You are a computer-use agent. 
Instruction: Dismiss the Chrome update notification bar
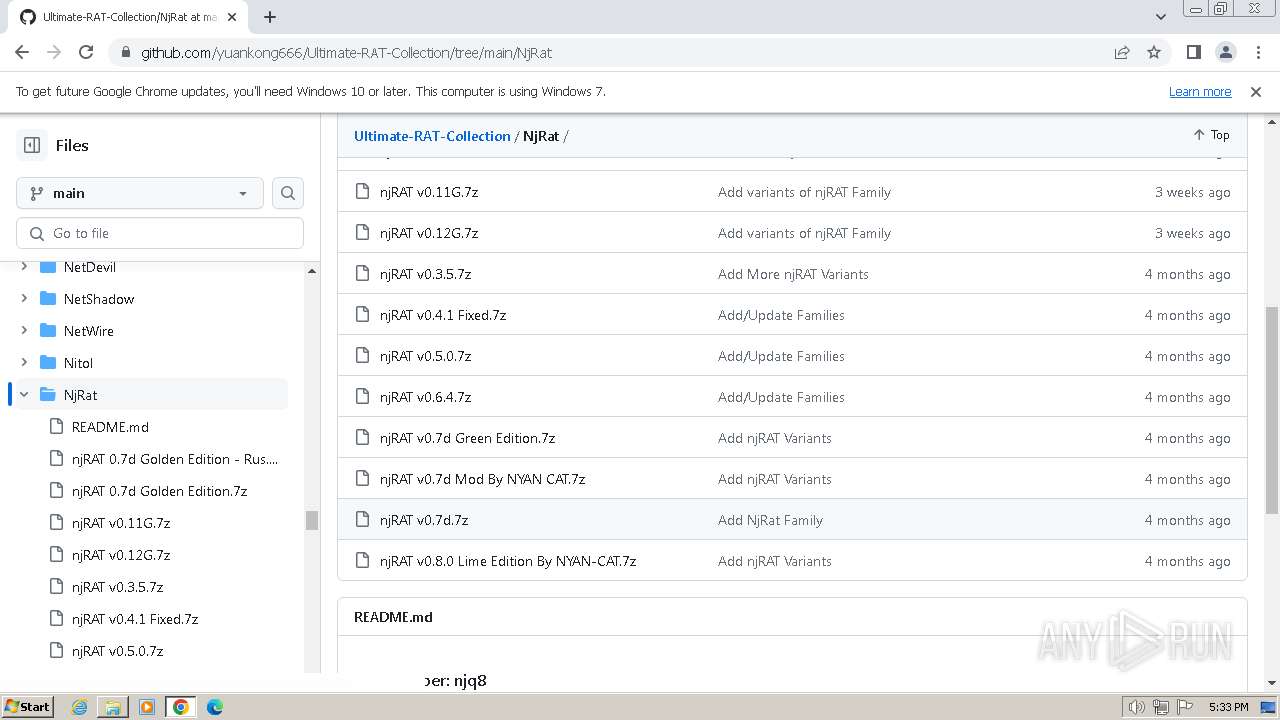[x=1256, y=91]
